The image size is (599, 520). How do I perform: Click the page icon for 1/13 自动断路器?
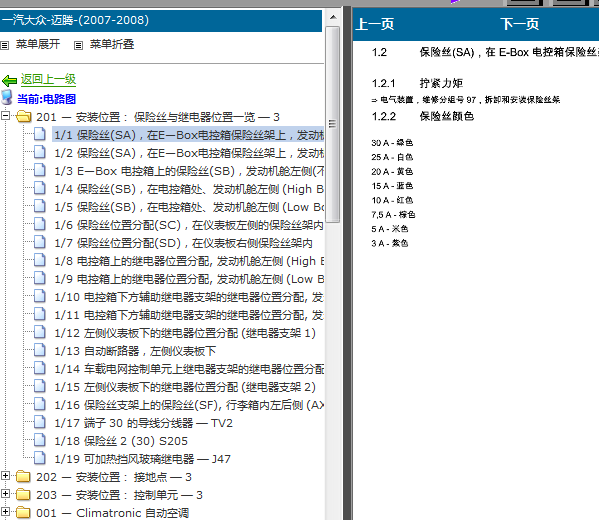[39, 350]
